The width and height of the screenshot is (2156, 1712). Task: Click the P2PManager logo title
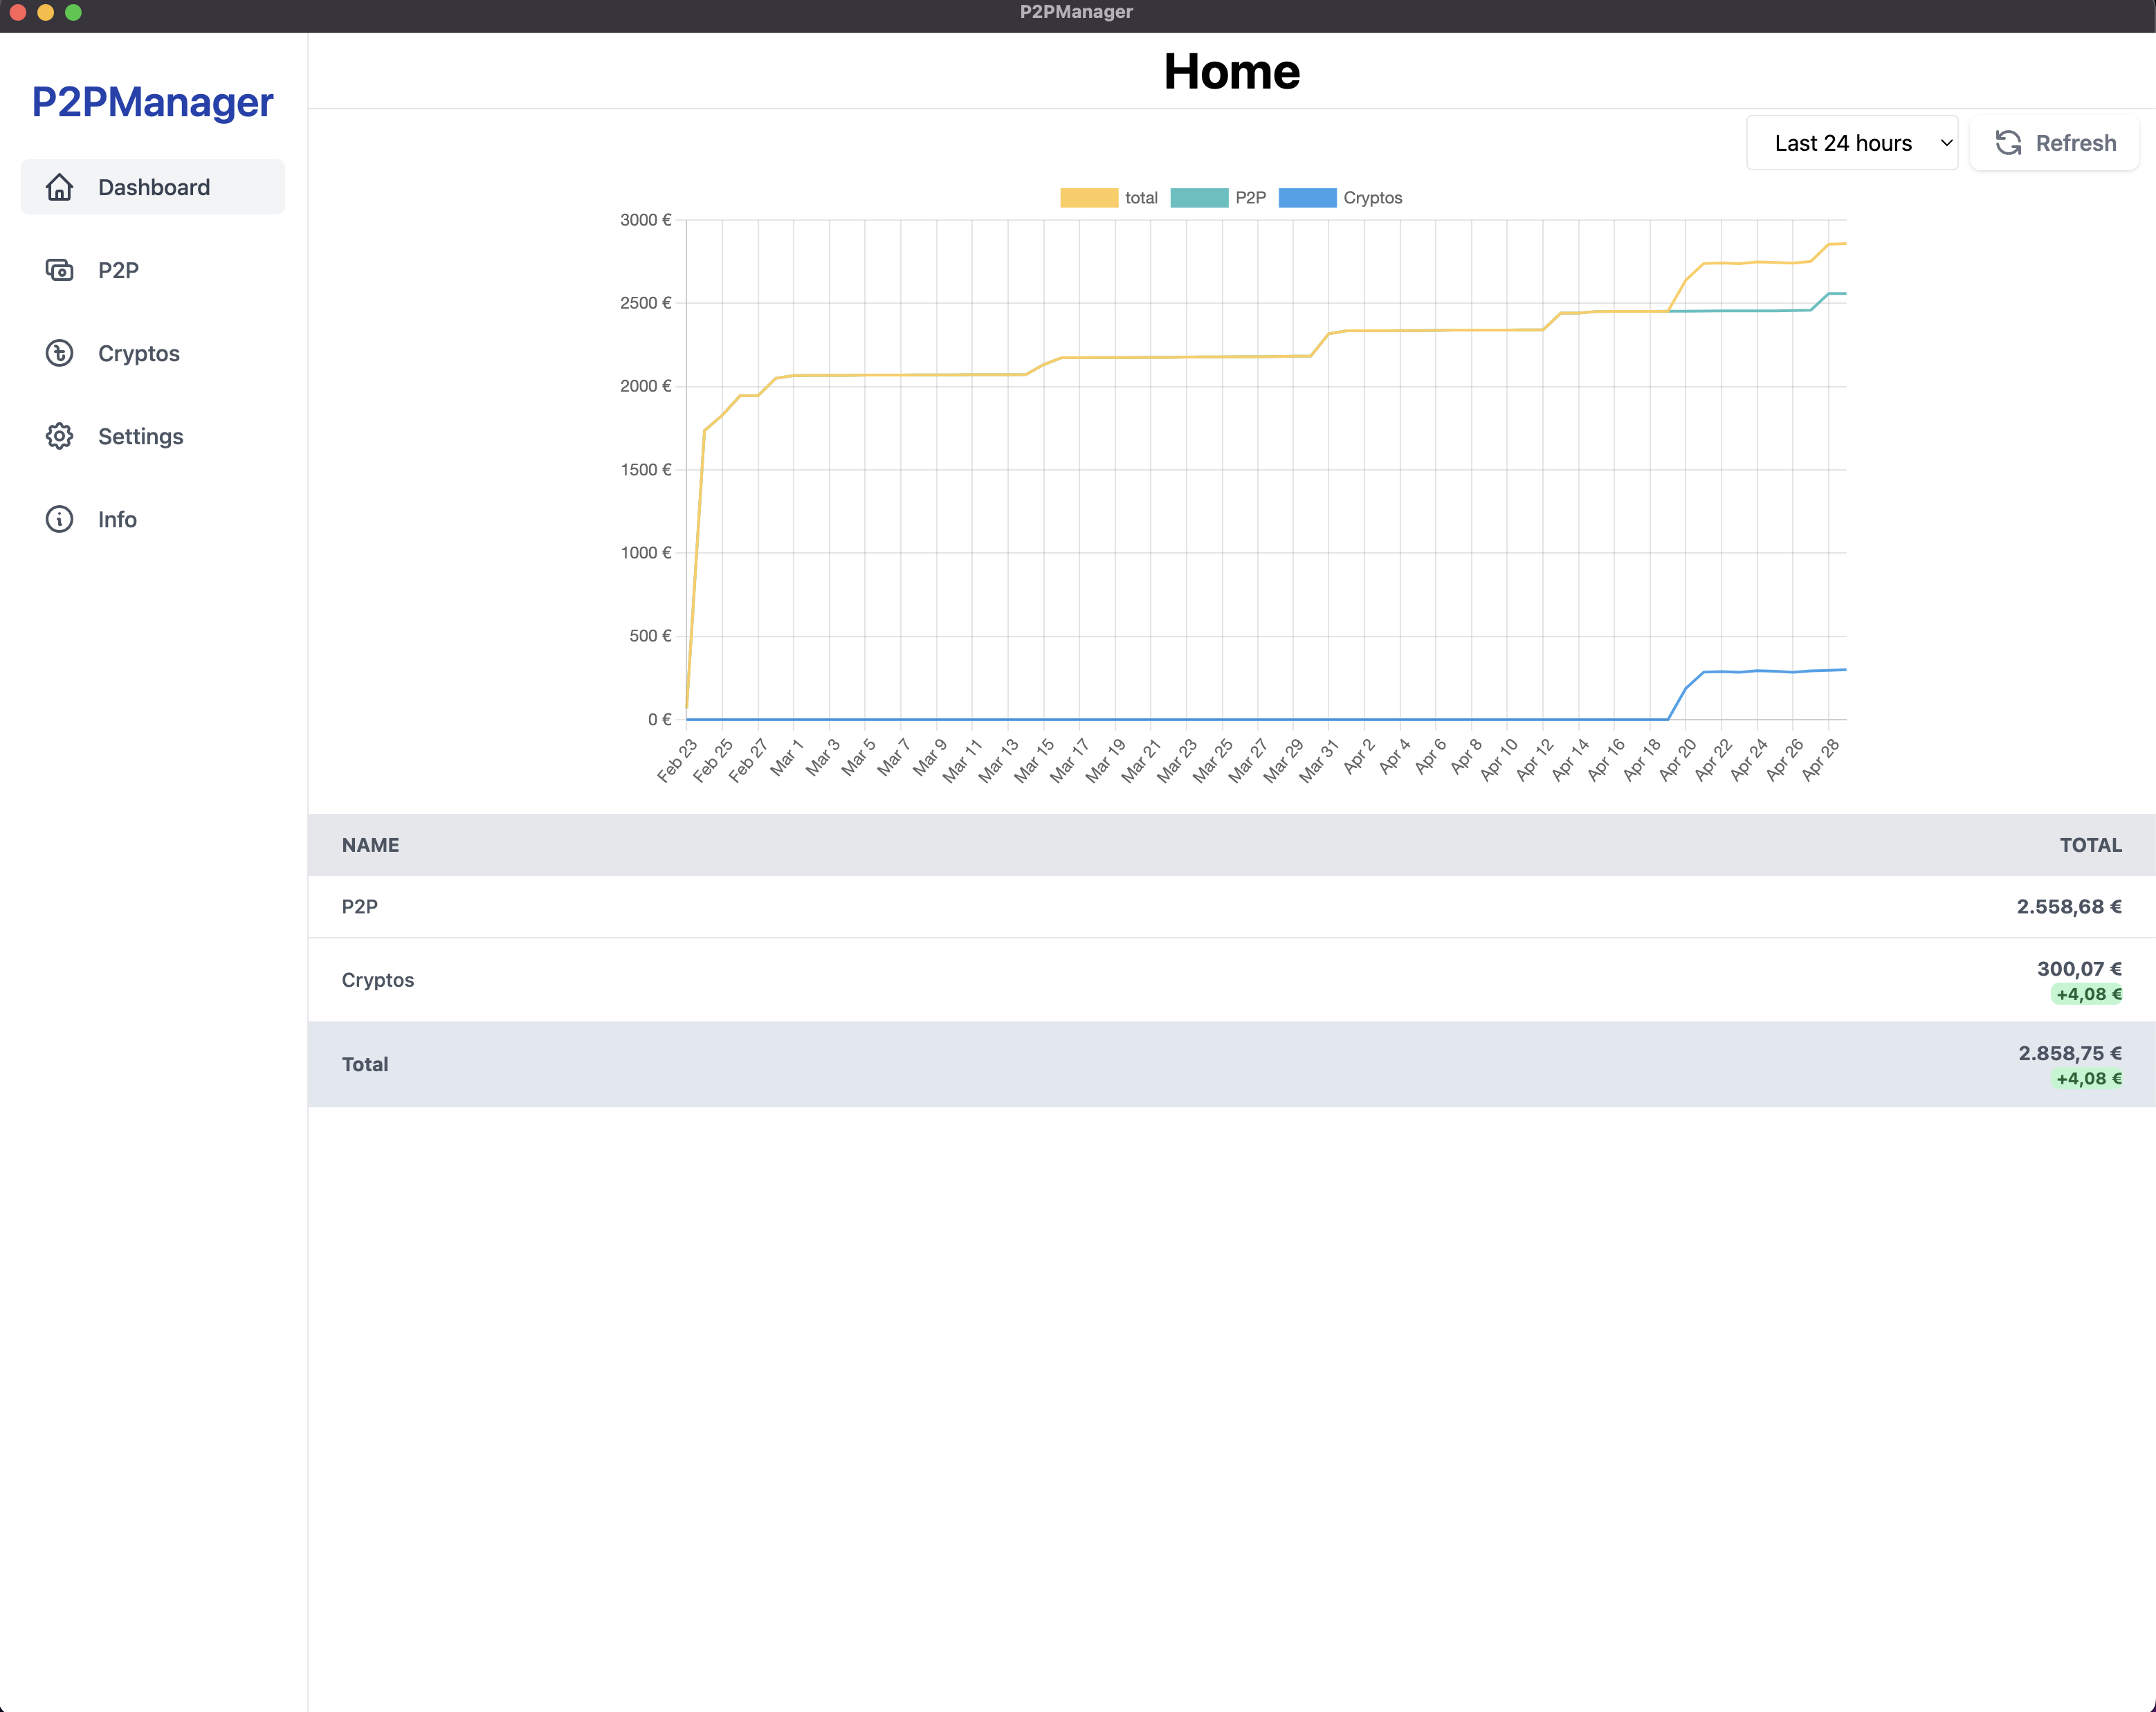click(152, 102)
